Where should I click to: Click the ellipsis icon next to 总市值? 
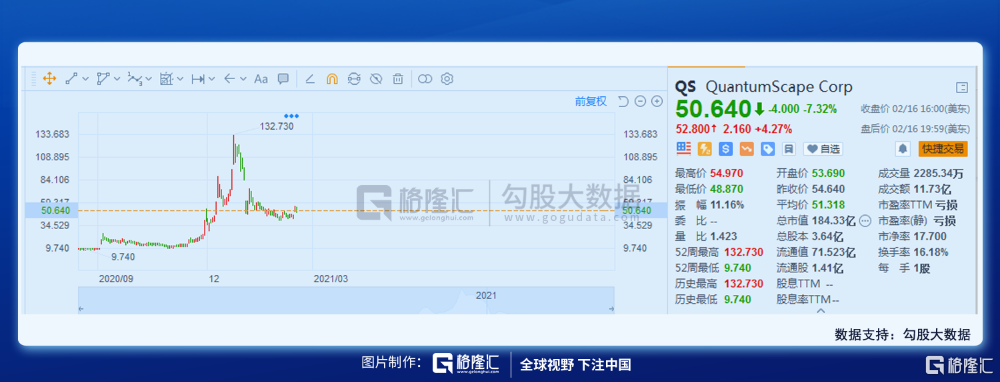[x=865, y=221]
